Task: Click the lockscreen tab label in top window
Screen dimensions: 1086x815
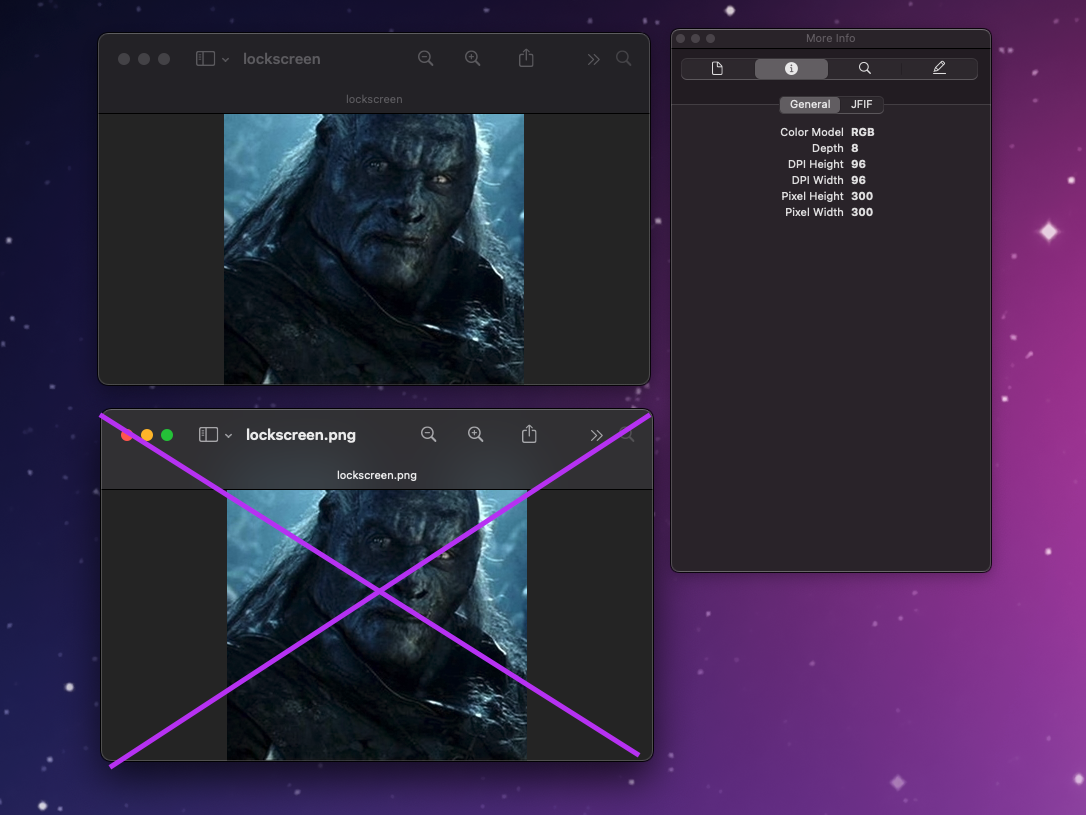Action: click(374, 99)
